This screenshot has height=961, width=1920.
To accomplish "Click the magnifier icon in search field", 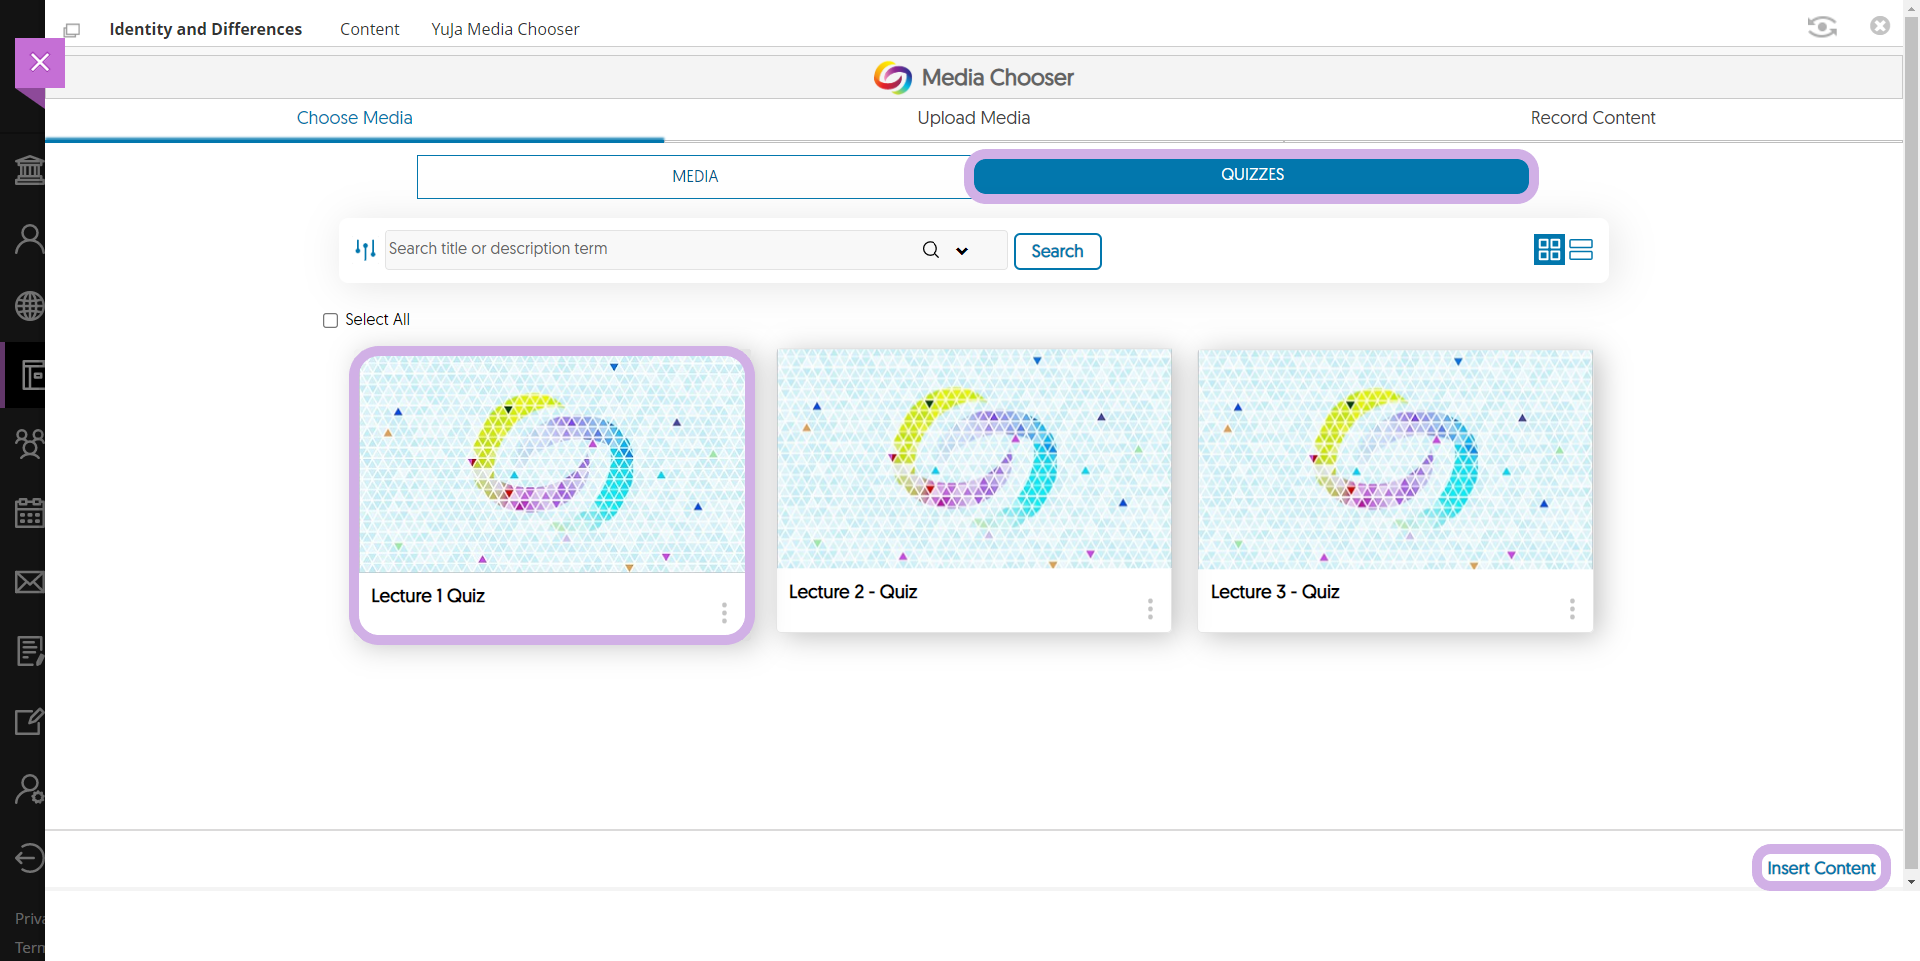I will (930, 250).
